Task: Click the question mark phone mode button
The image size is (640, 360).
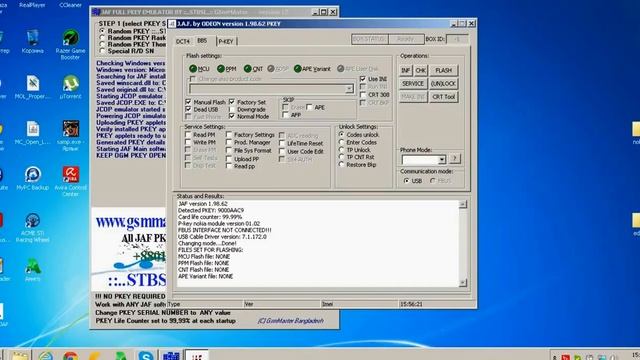Action: click(454, 158)
